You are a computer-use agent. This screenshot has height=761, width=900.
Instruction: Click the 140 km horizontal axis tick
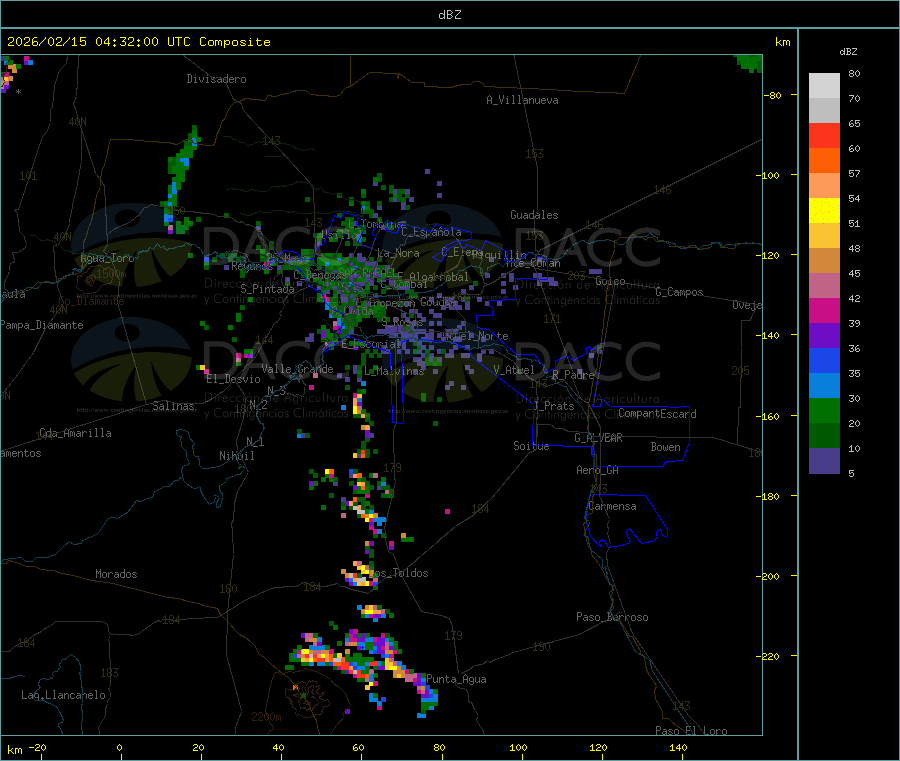click(x=678, y=748)
